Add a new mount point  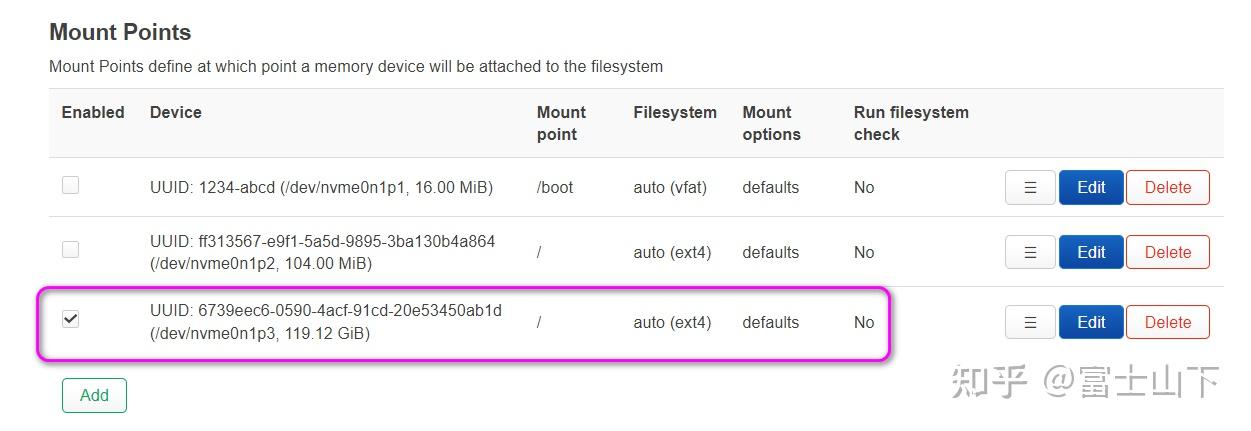click(x=94, y=395)
